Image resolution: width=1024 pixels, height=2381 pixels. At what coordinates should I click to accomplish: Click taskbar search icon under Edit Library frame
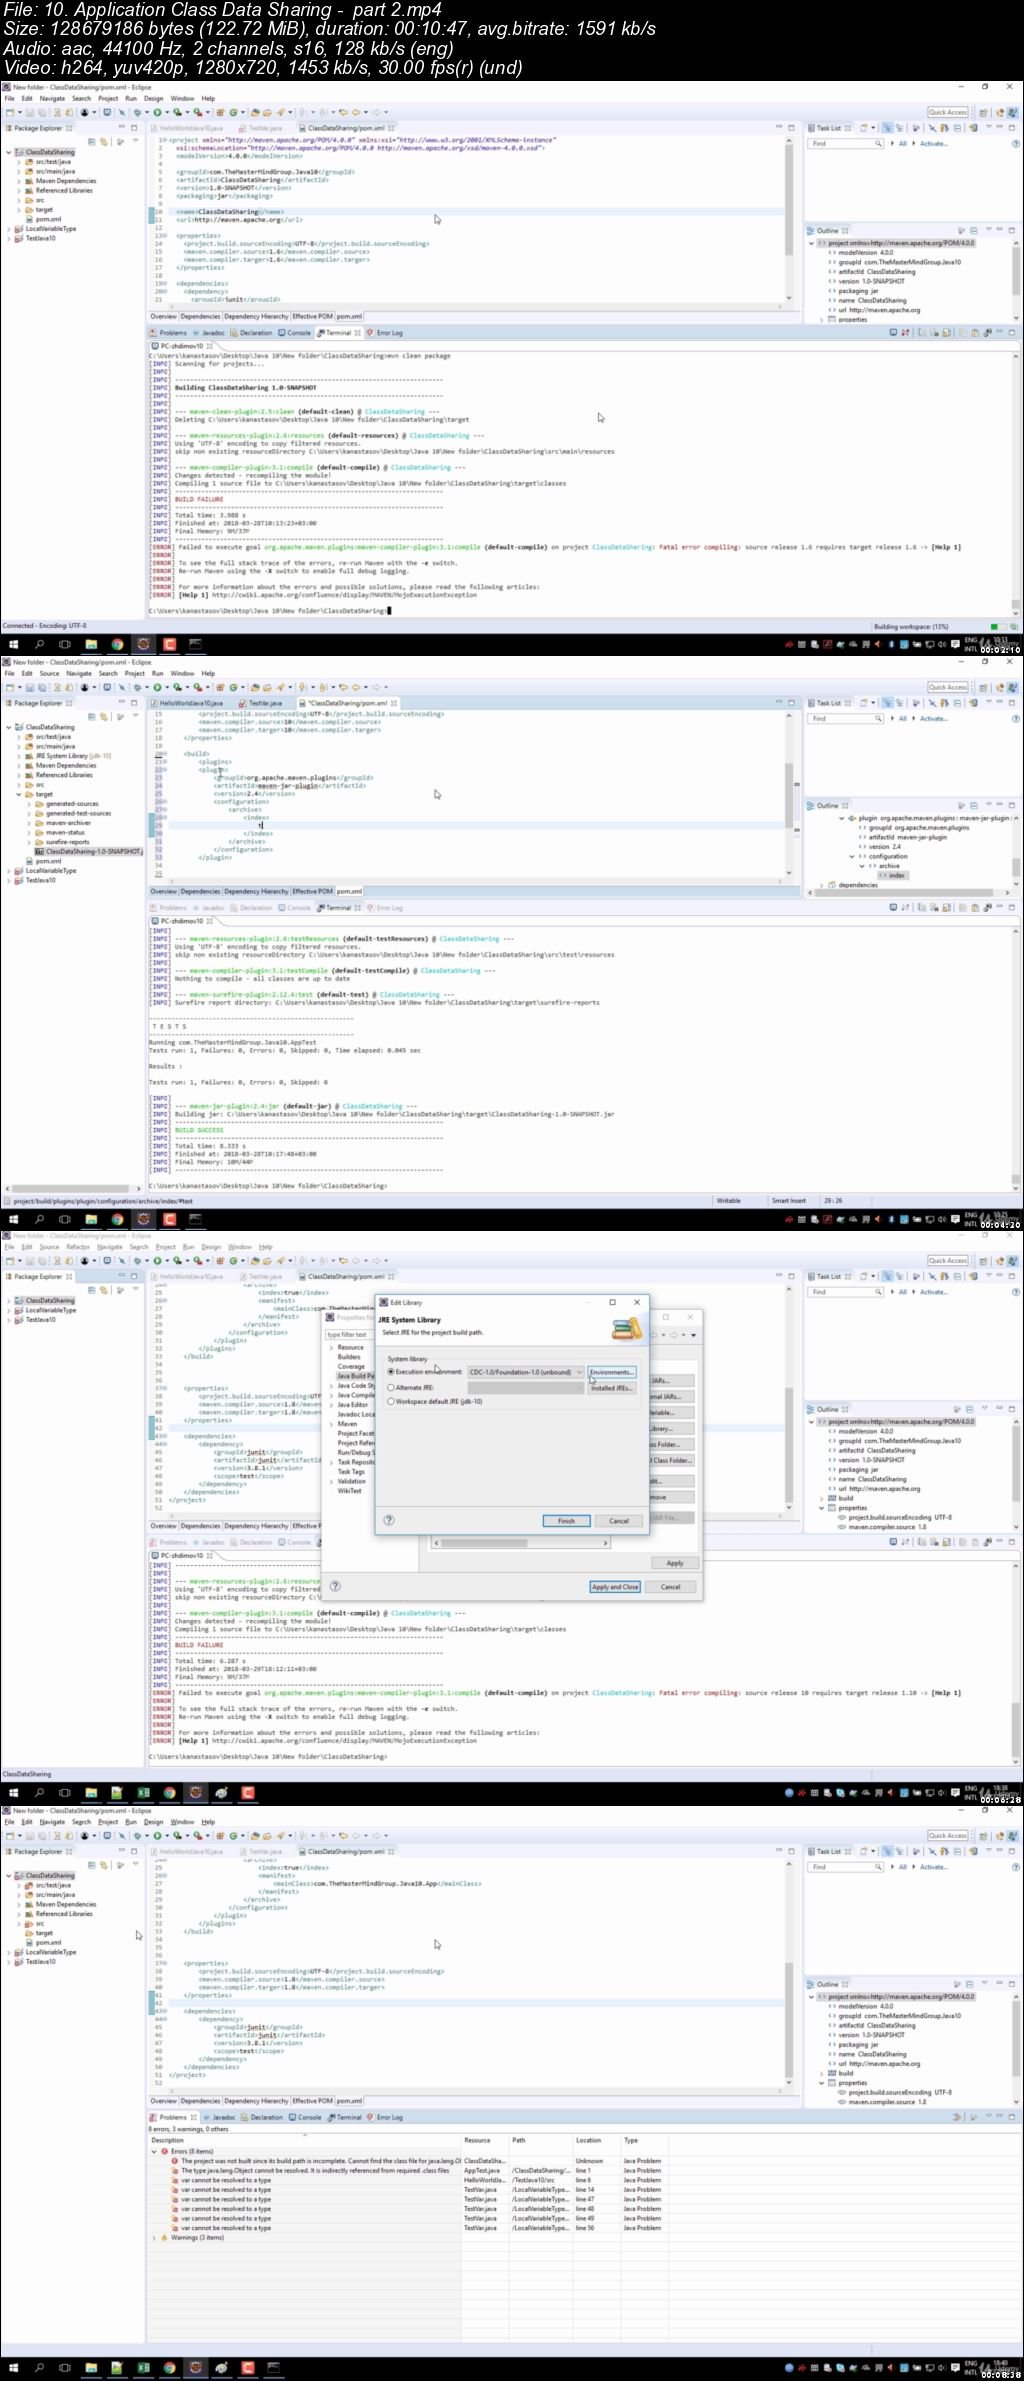pos(39,1792)
